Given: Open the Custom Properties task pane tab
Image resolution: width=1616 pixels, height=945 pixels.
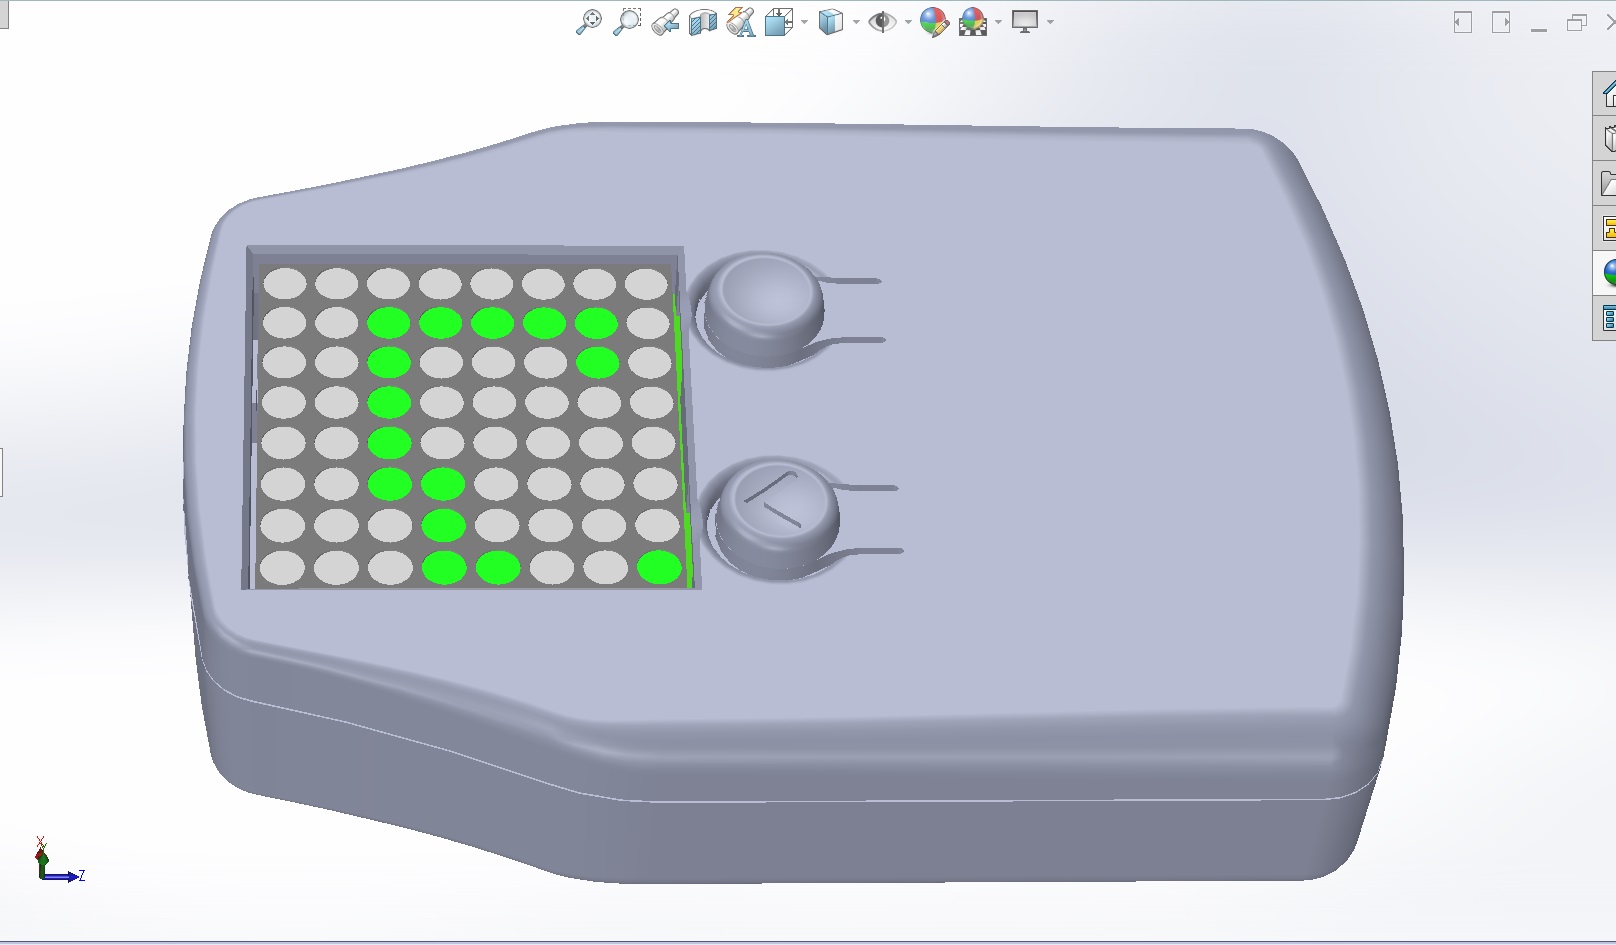Looking at the screenshot, I should pyautogui.click(x=1607, y=318).
